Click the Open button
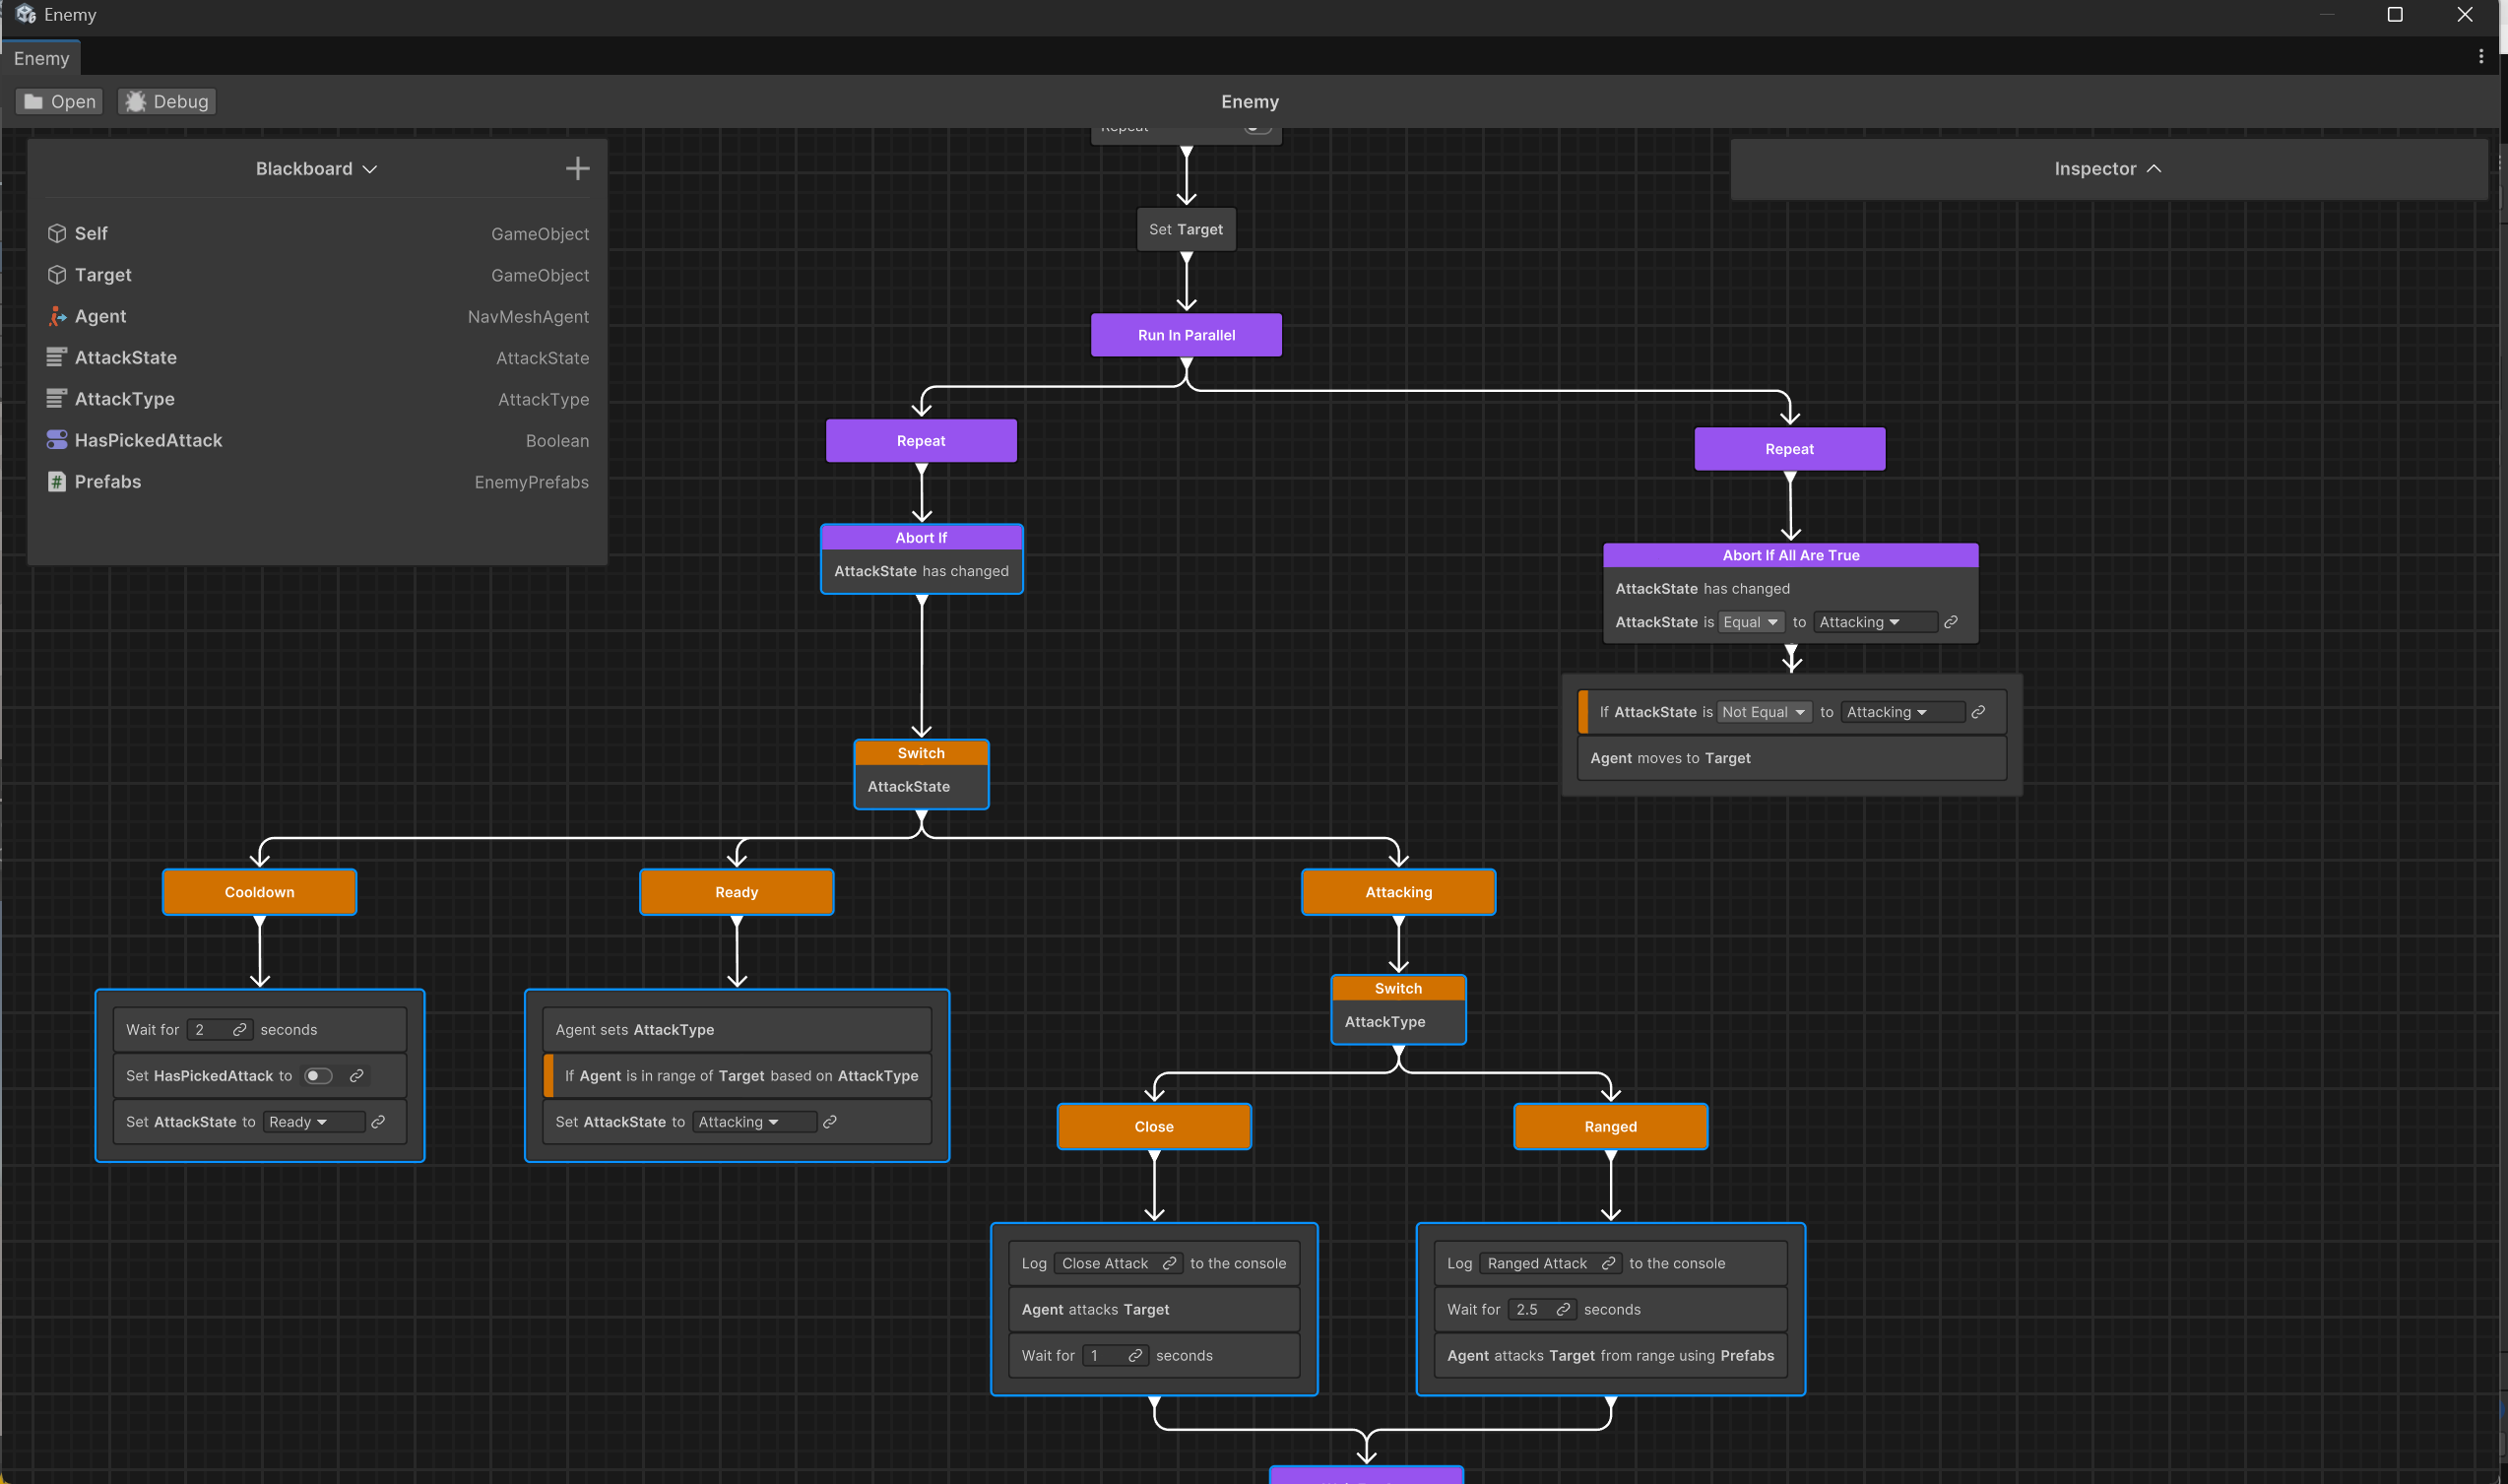Screen dimensions: 2508x1484 (58, 101)
